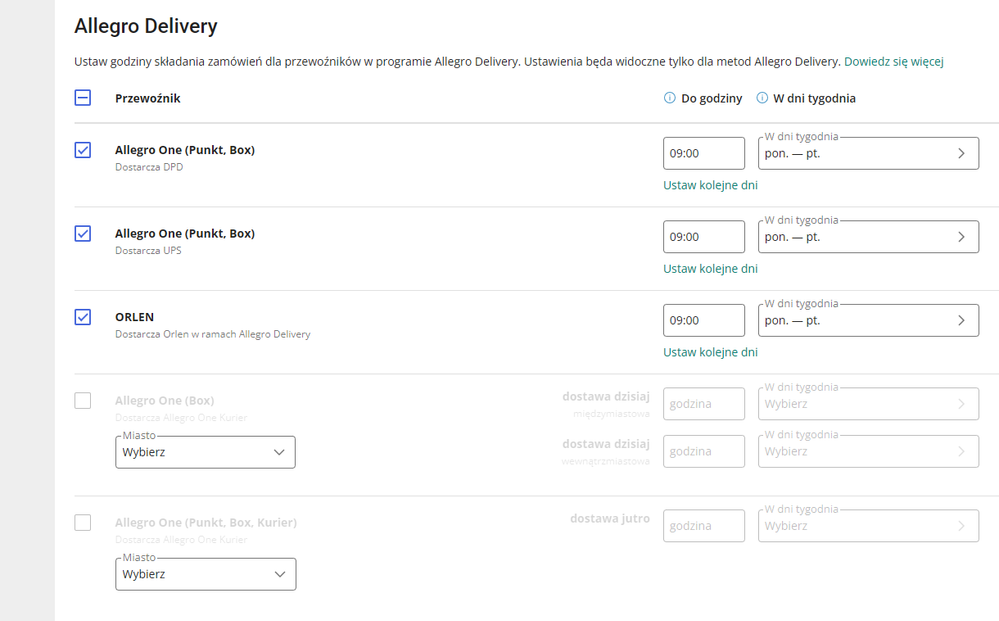Open weekdays selector for ORLEN row
The image size is (999, 621).
coord(868,320)
